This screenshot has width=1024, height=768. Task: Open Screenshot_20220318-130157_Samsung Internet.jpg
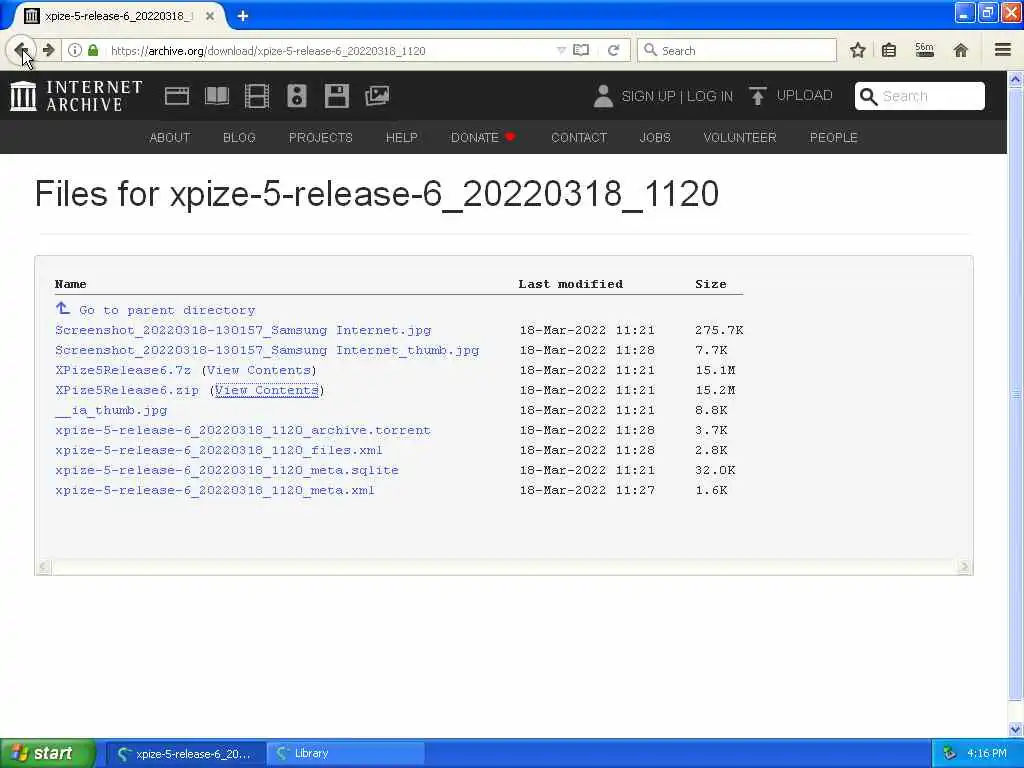243,330
